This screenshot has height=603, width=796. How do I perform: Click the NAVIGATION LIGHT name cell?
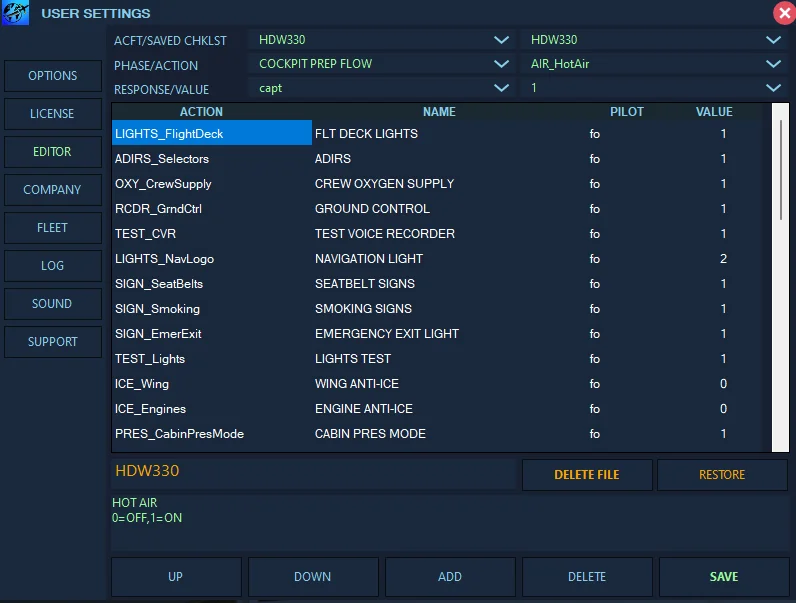pyautogui.click(x=369, y=259)
